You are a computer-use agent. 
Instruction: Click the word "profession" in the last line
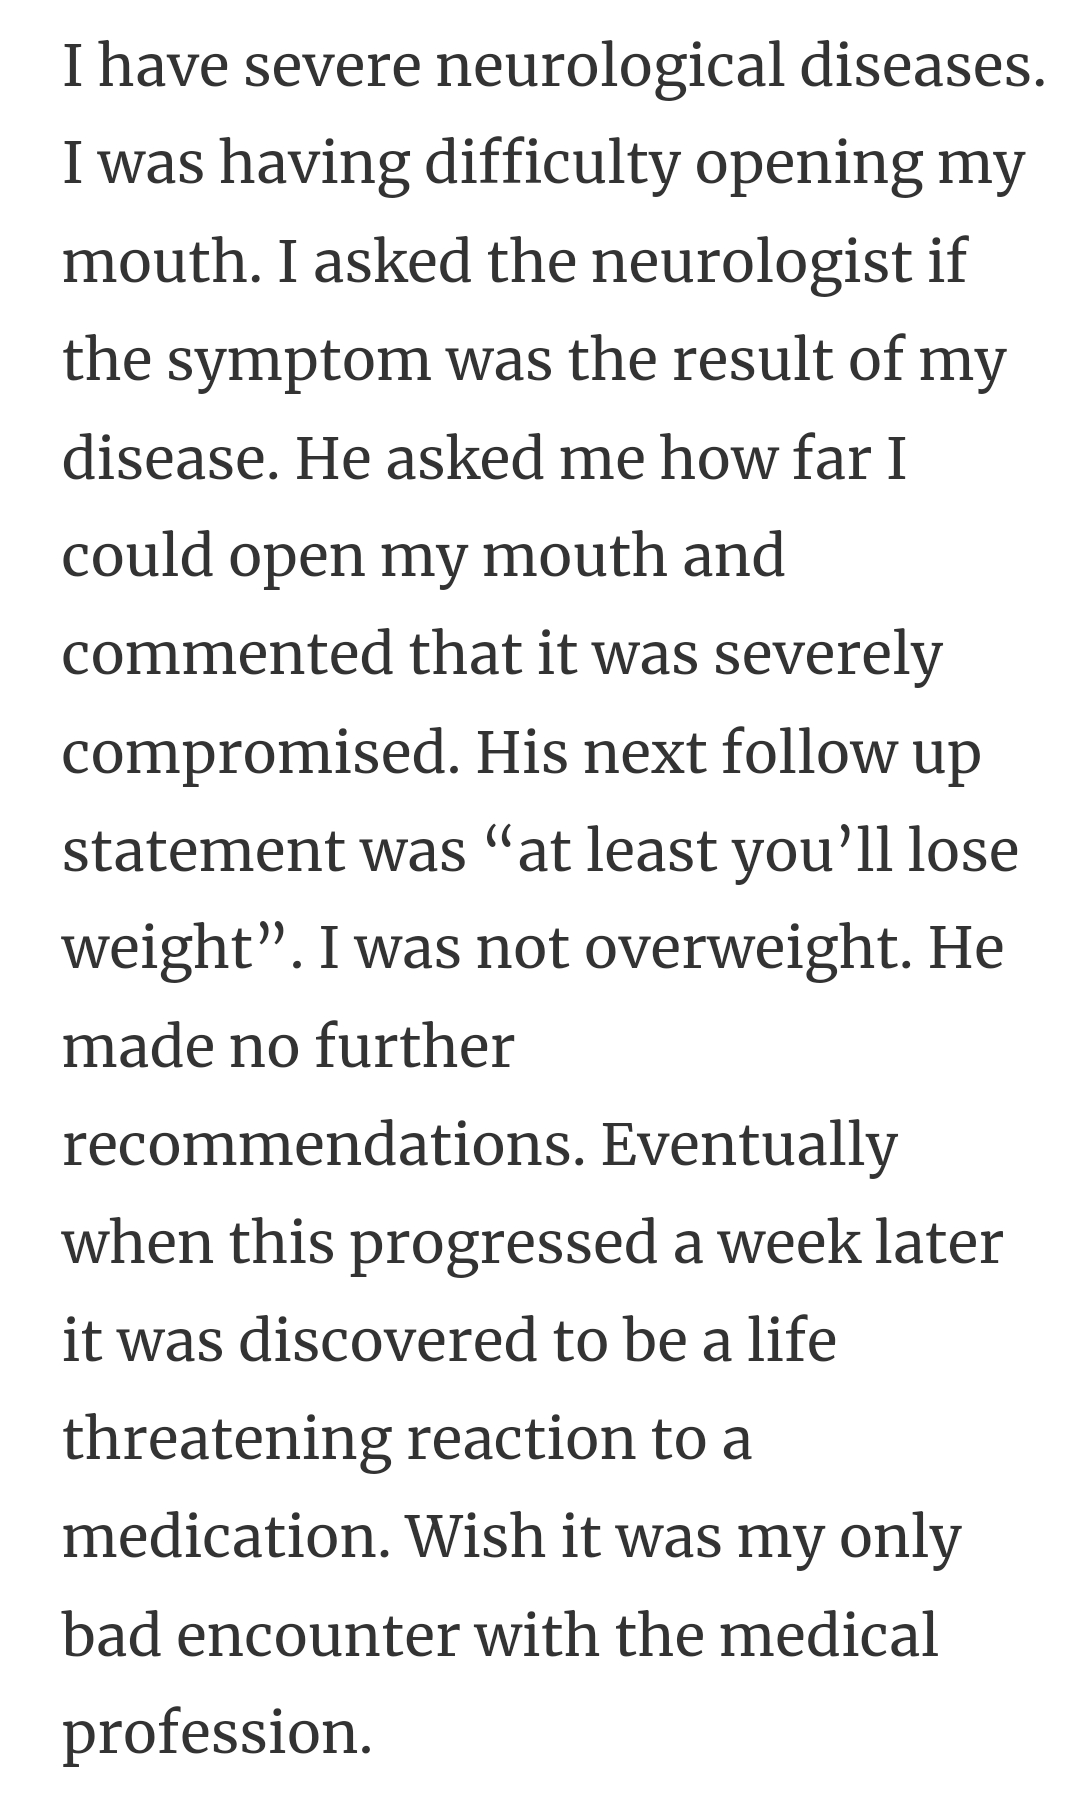[x=215, y=1732]
